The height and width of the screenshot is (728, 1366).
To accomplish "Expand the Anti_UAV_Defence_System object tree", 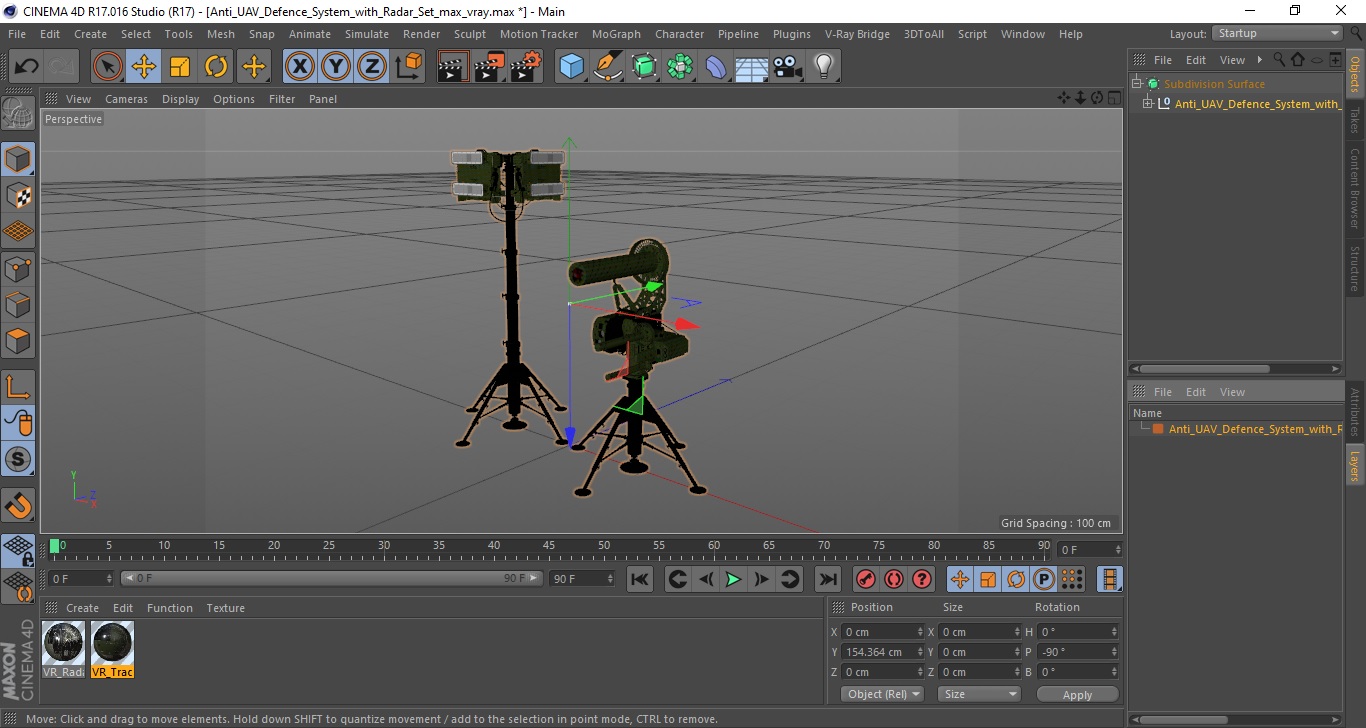I will click(x=1148, y=104).
